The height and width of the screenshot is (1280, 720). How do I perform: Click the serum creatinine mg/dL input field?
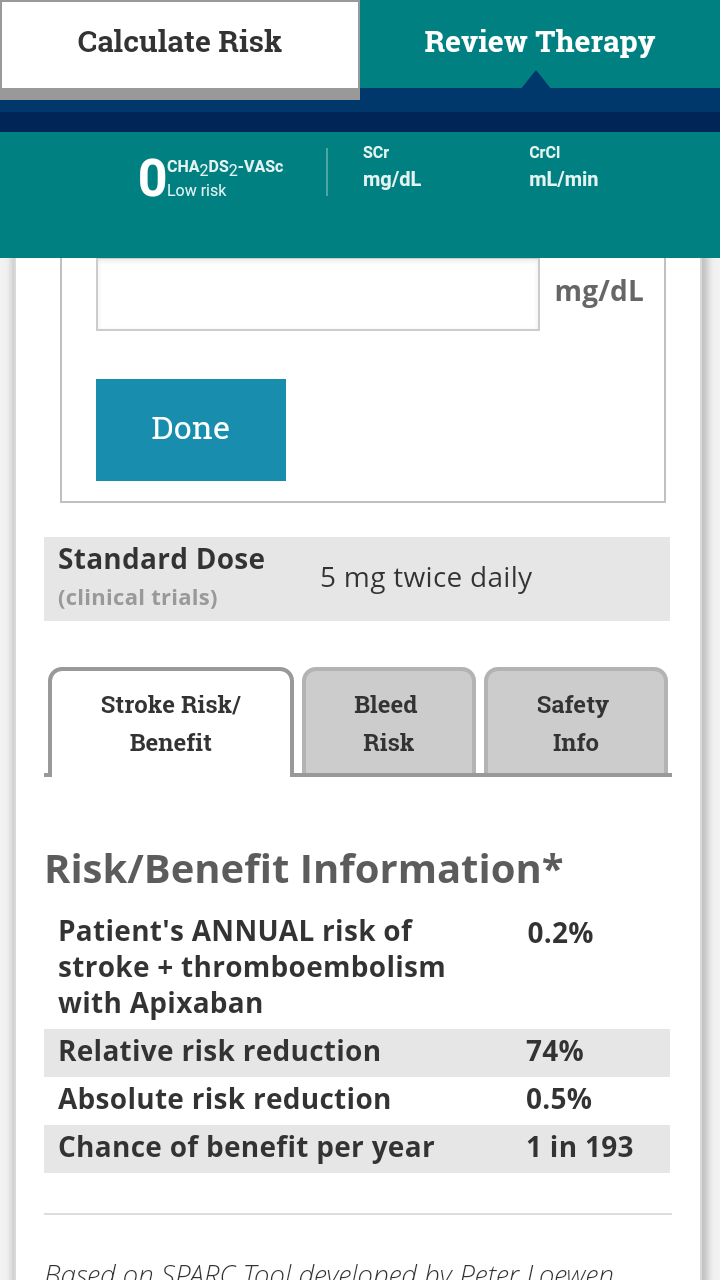point(318,294)
